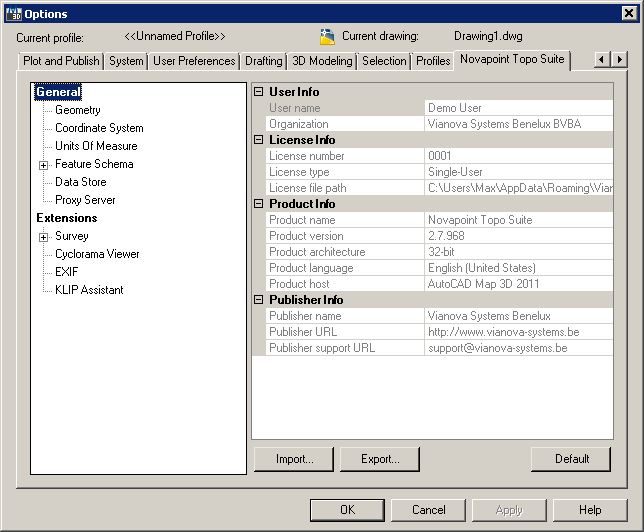
Task: Select KLIP Assistant tree item
Action: (89, 290)
